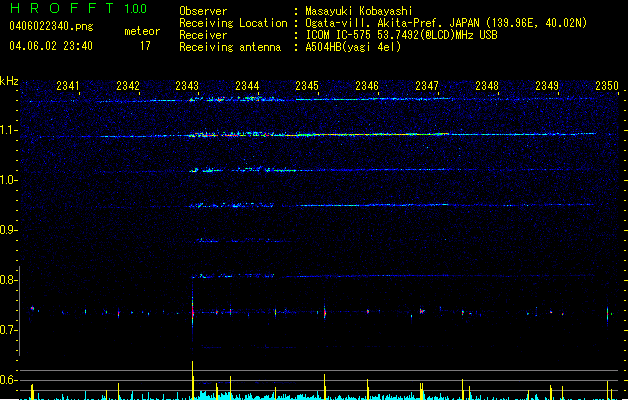Click the 2346 time axis label

367,86
